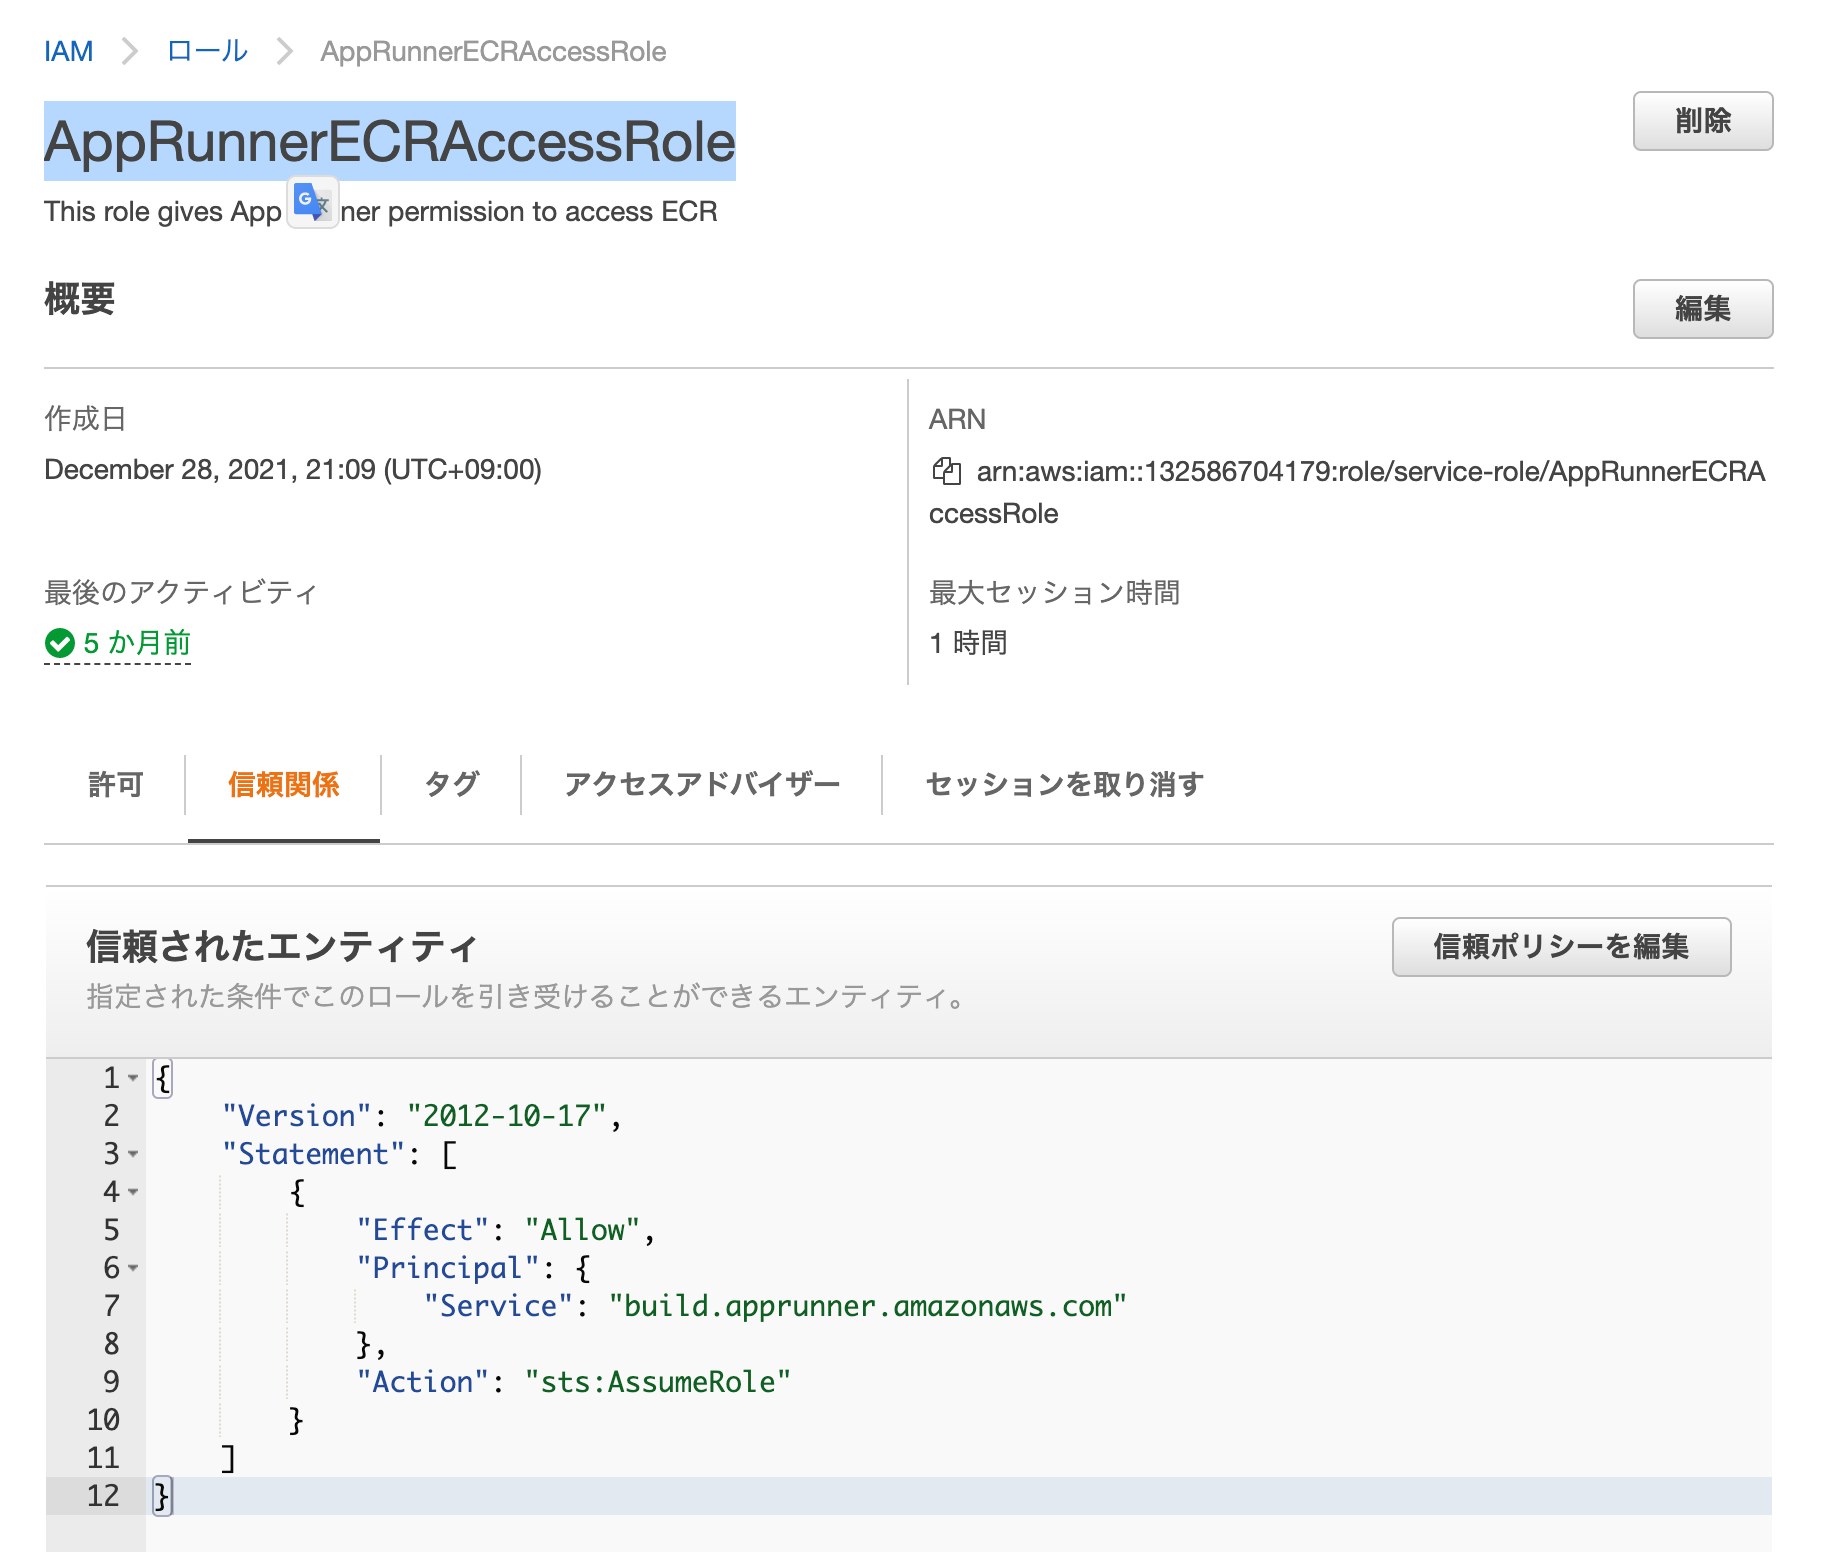Click the trusted entities description text

[x=526, y=997]
